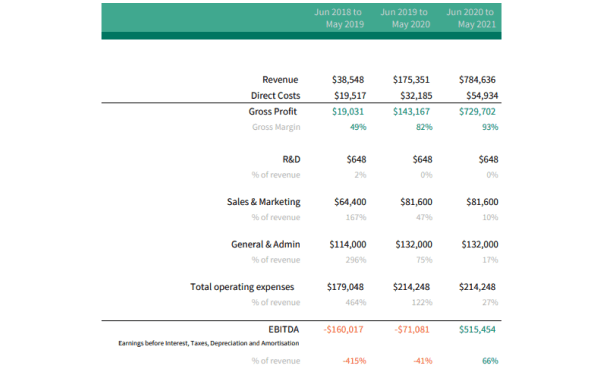Click Total operating expenses percentage 464%
Image resolution: width=600 pixels, height=371 pixels.
pyautogui.click(x=356, y=303)
